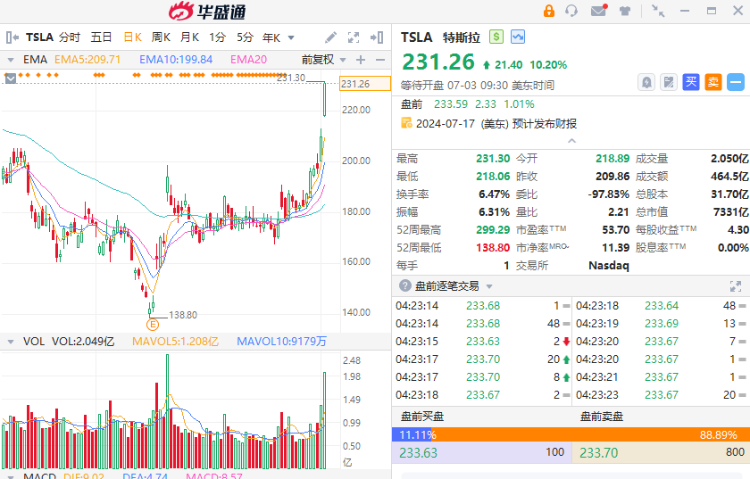Click the 52周最低 value 138.80 in stats
Screen dimensions: 750x479
[x=493, y=248]
